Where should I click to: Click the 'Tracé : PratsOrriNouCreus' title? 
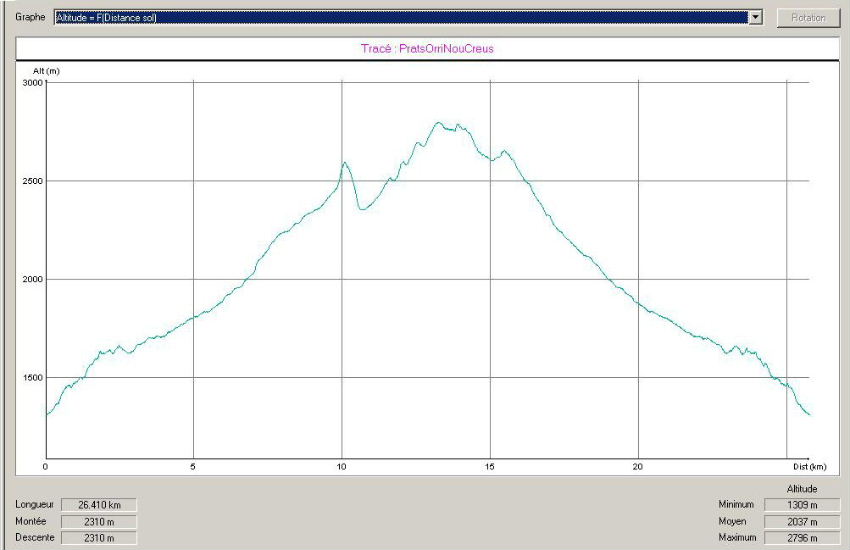pos(427,48)
